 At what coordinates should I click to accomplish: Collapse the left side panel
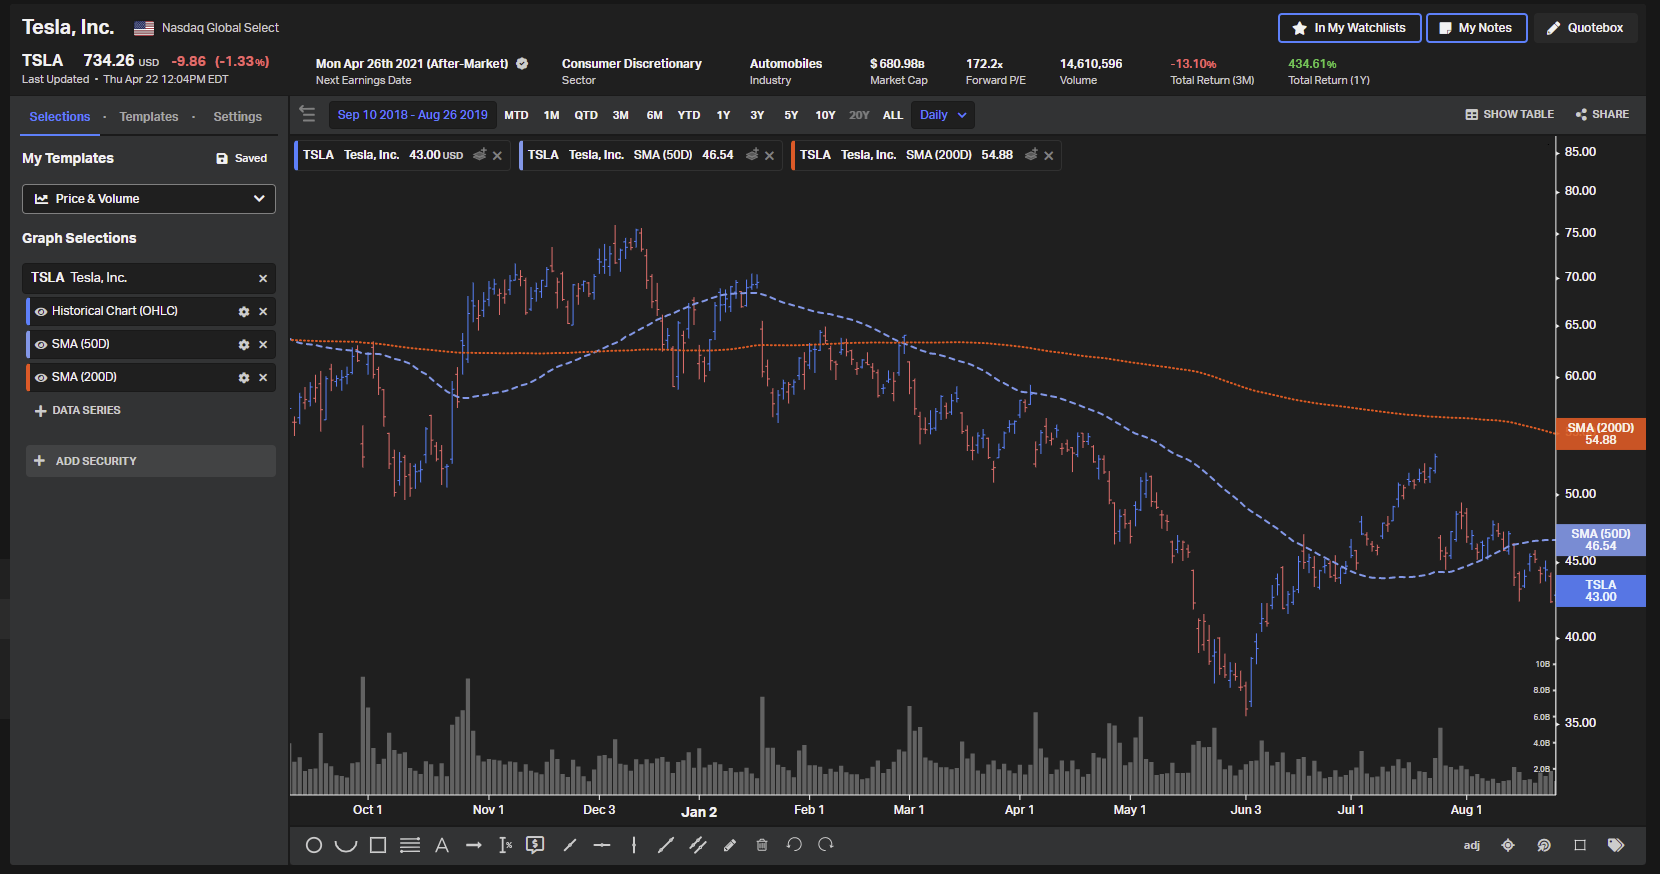click(x=307, y=114)
